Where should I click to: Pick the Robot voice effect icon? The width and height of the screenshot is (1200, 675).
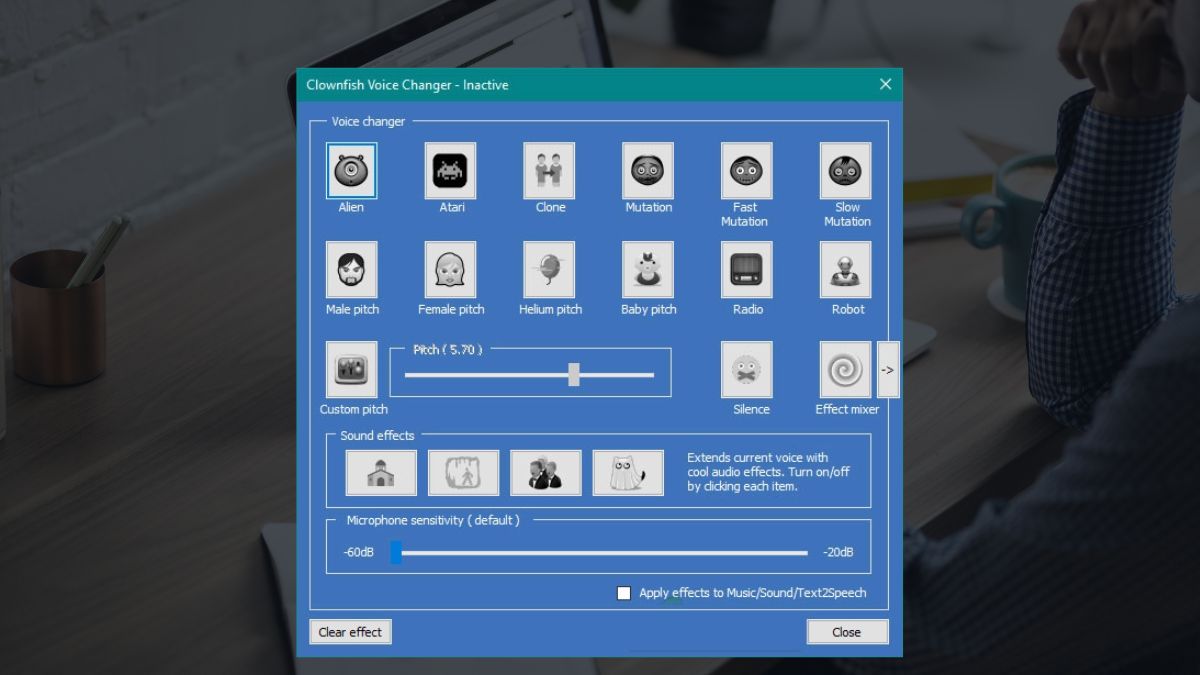tap(846, 269)
